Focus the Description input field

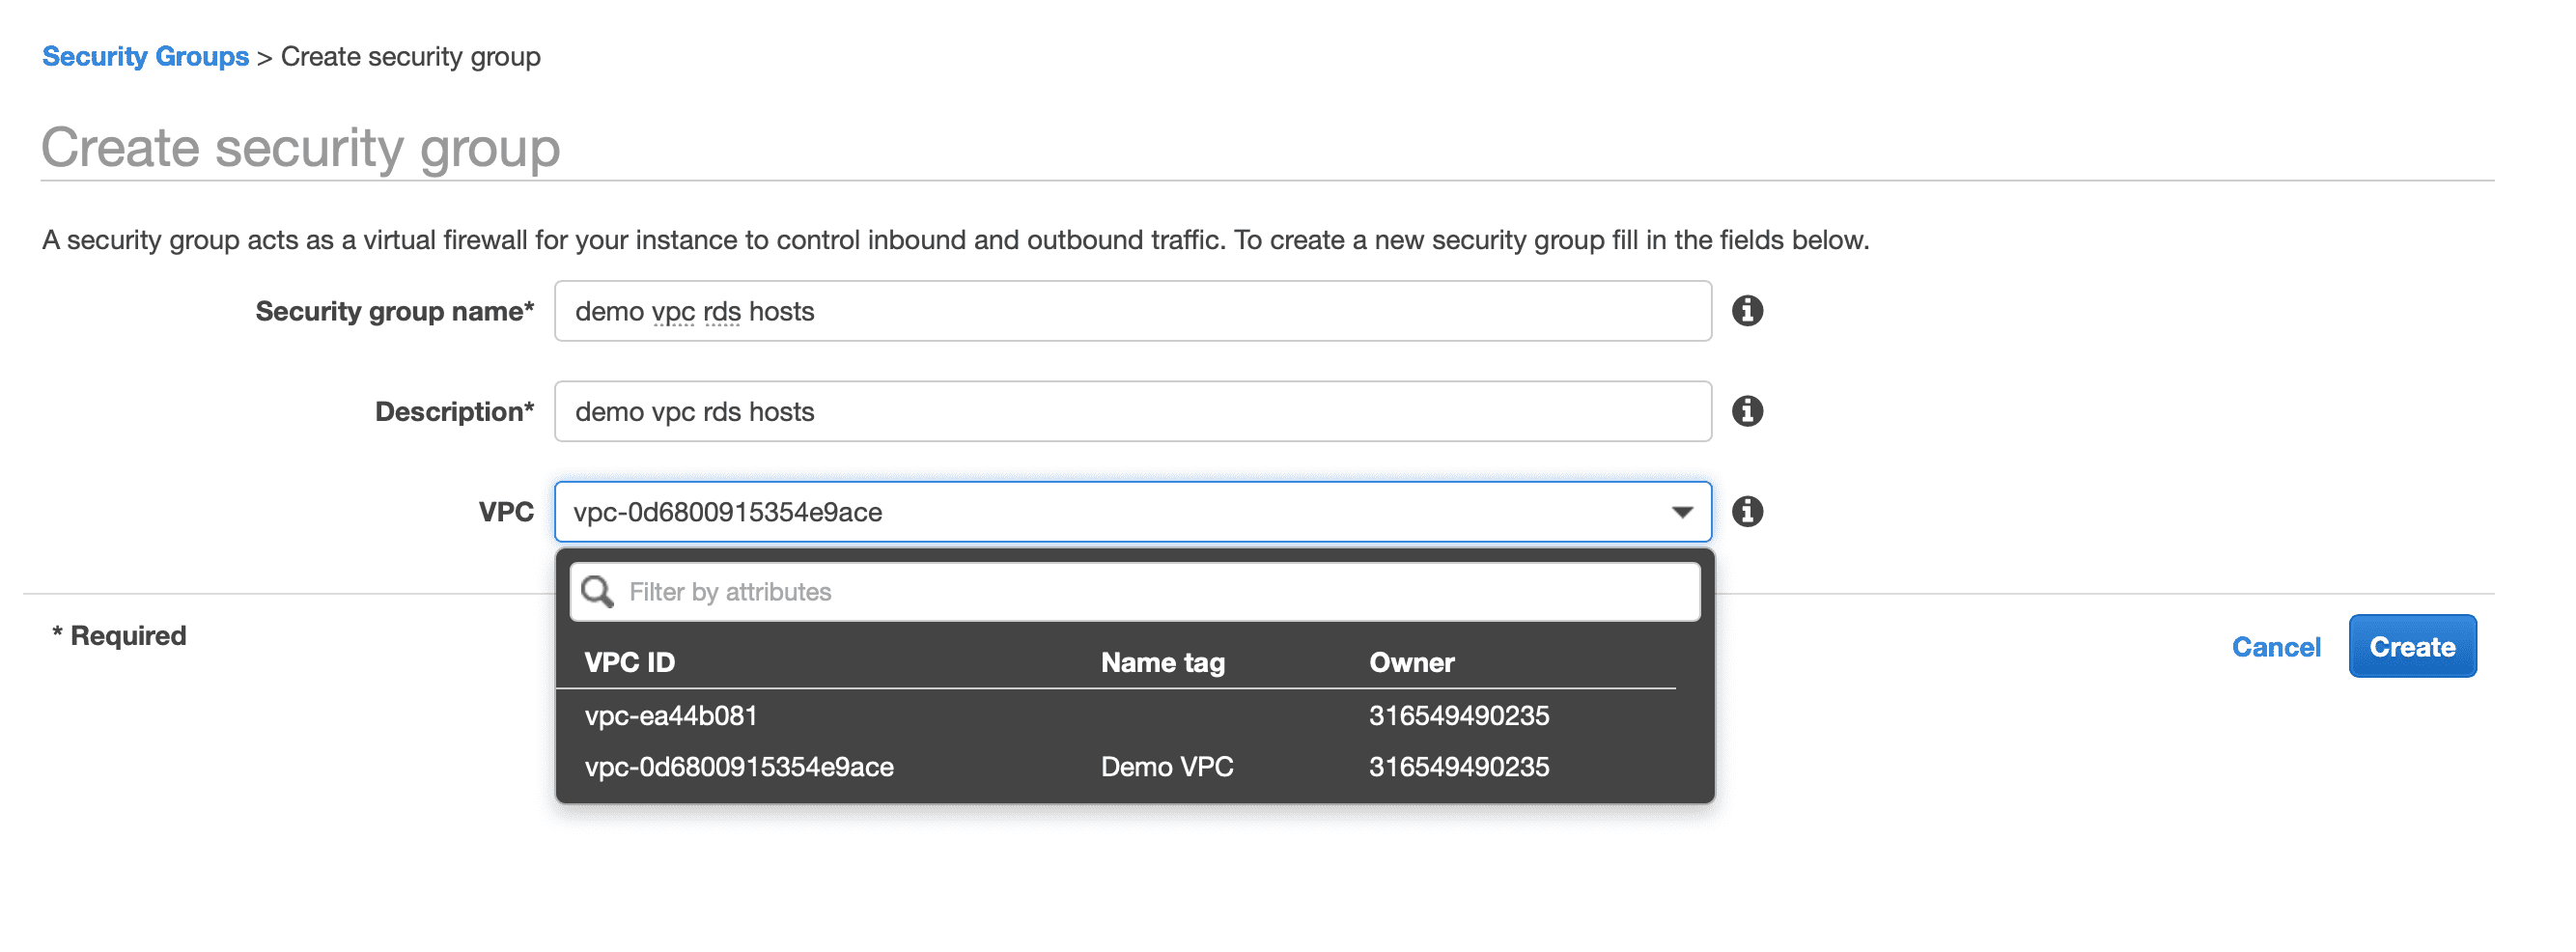point(1132,411)
